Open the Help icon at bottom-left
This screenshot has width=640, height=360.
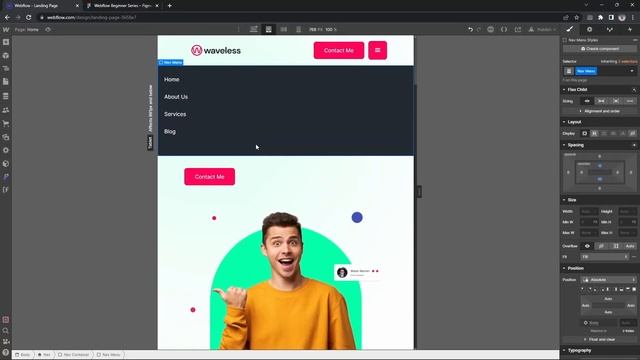pos(6,352)
